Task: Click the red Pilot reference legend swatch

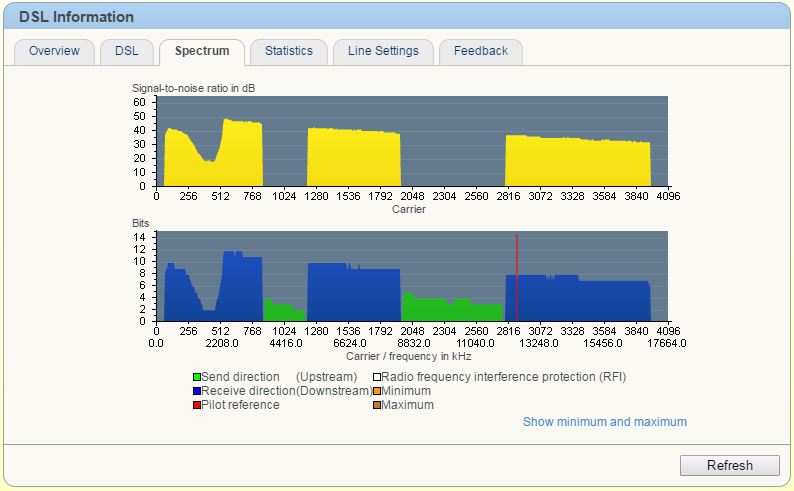Action: [x=197, y=406]
